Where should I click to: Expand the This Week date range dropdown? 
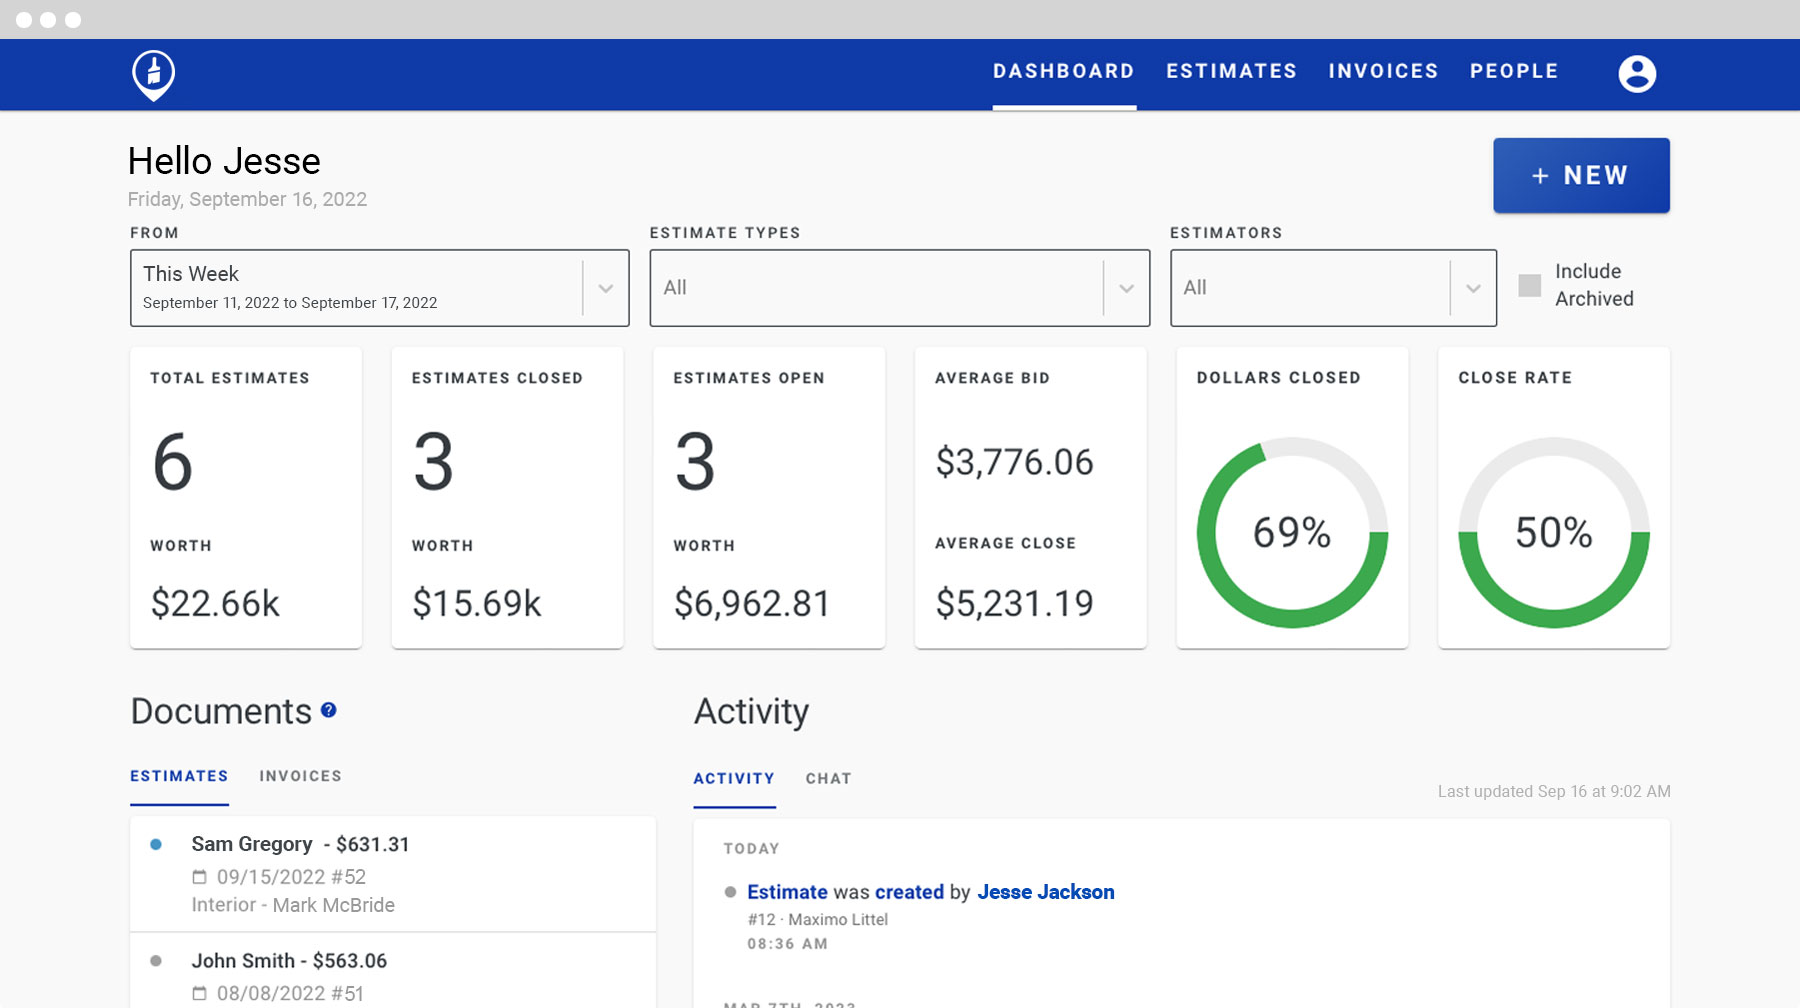coord(380,288)
